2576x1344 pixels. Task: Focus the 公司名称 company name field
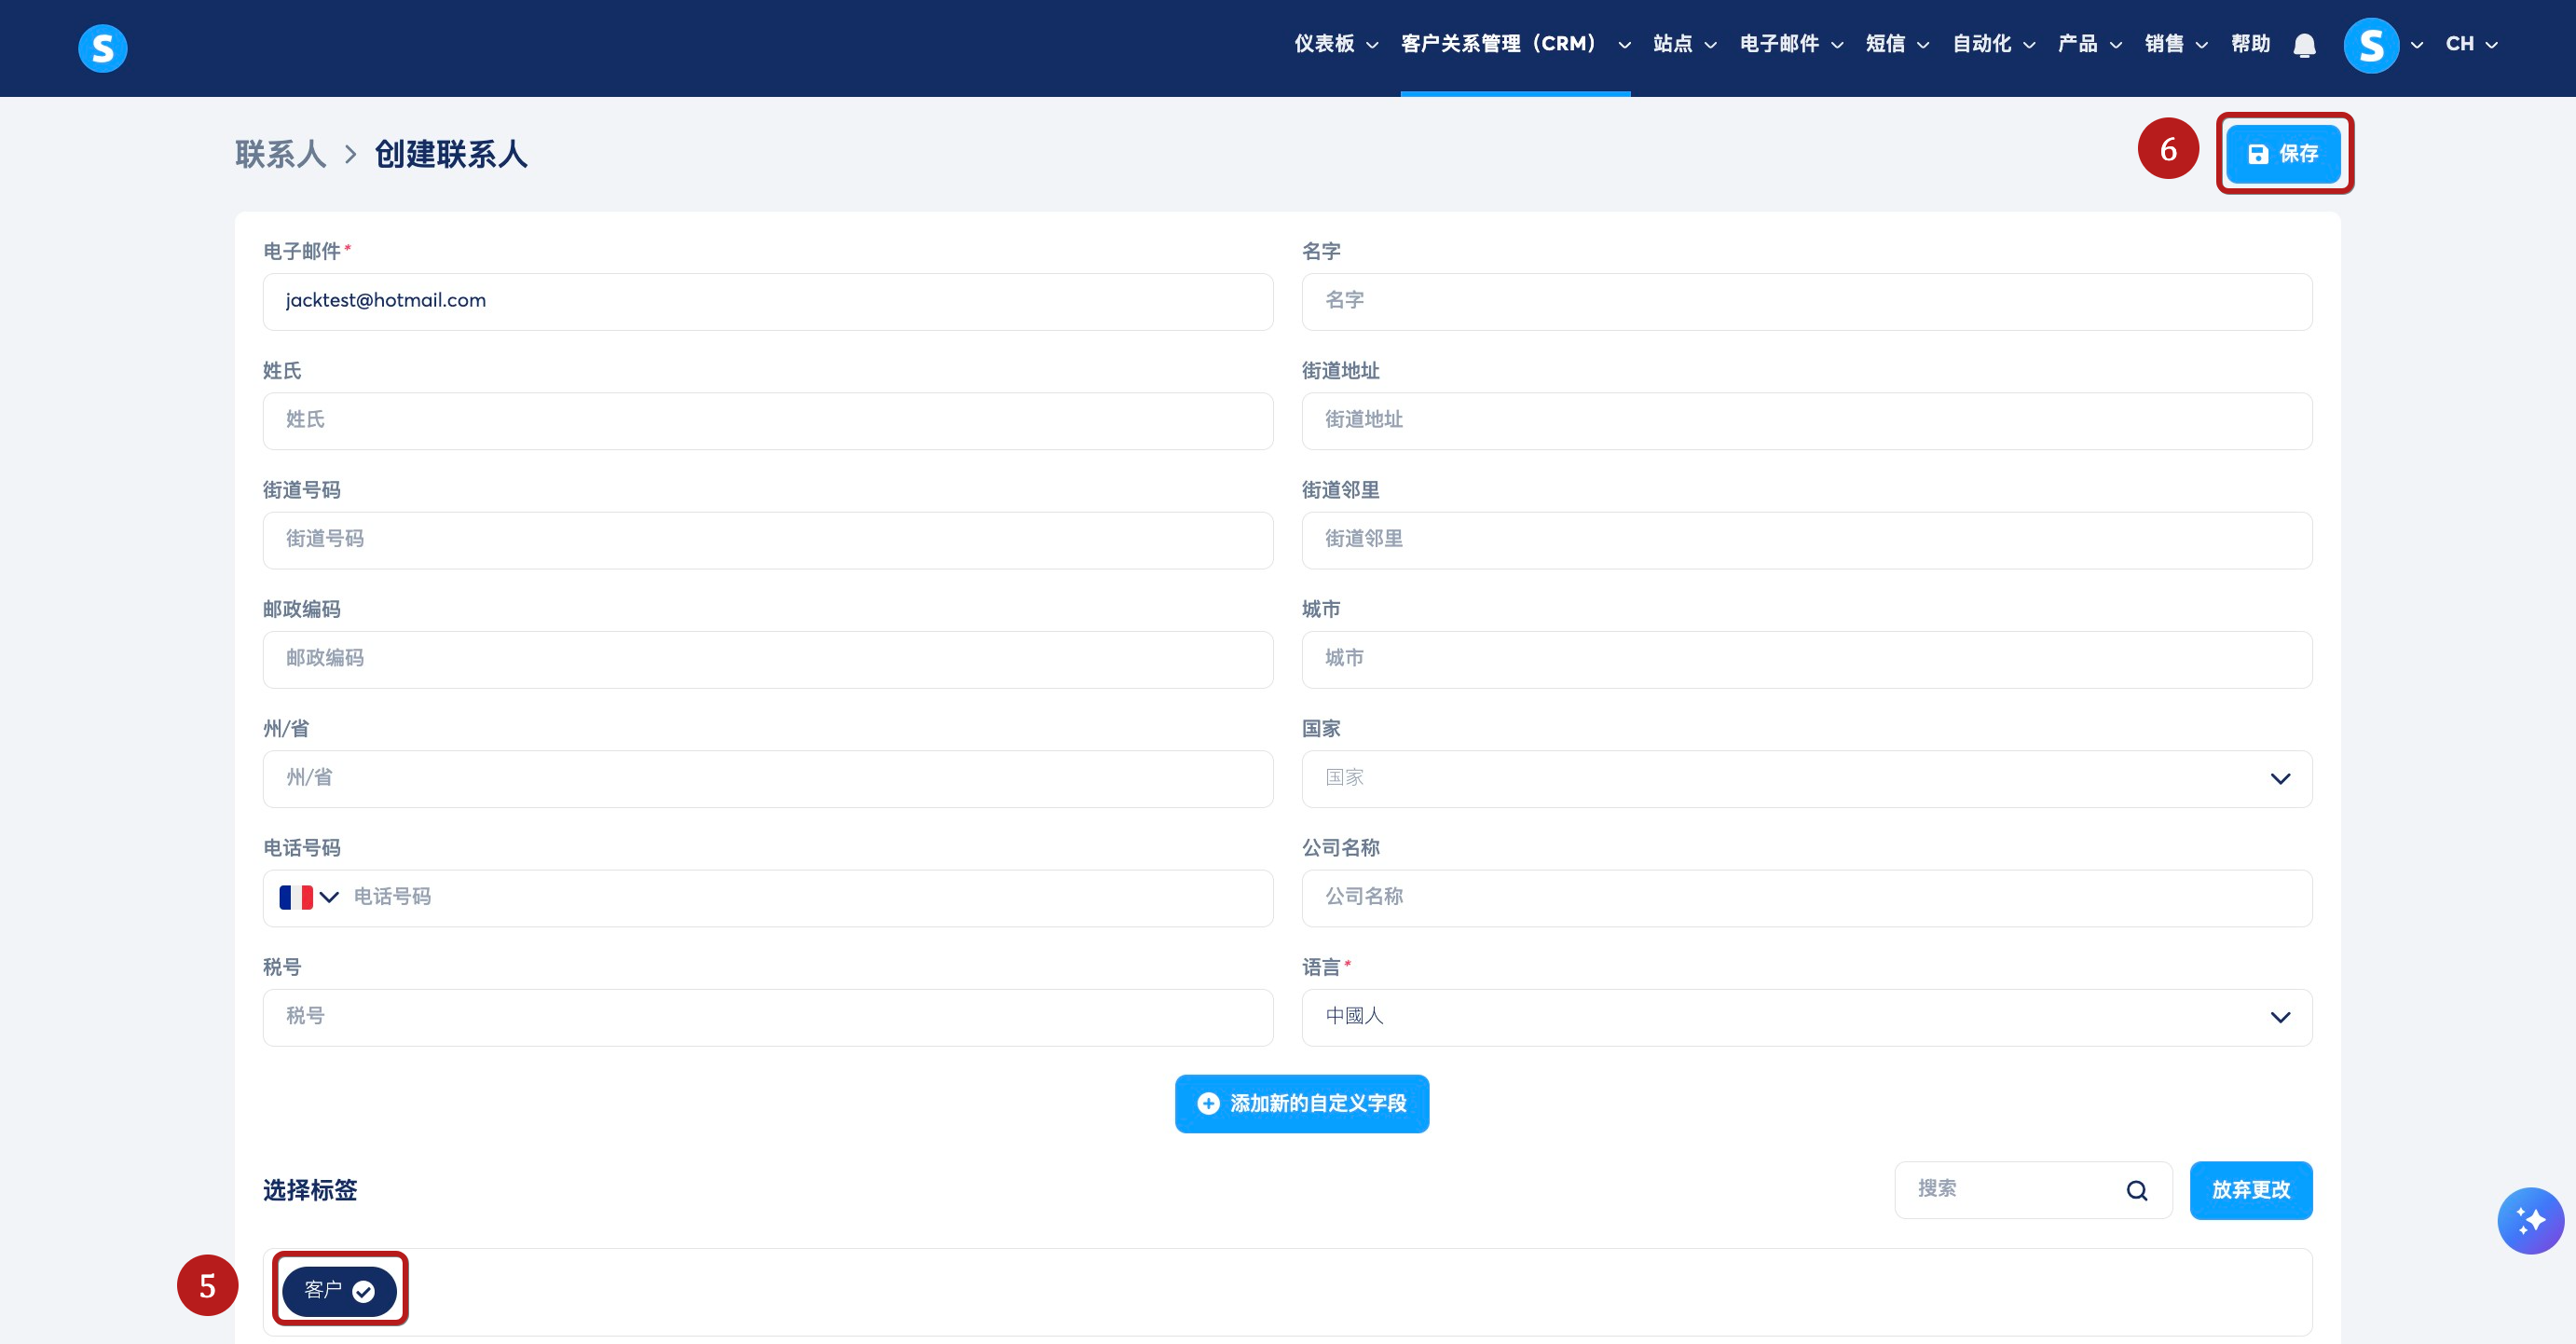point(1806,897)
